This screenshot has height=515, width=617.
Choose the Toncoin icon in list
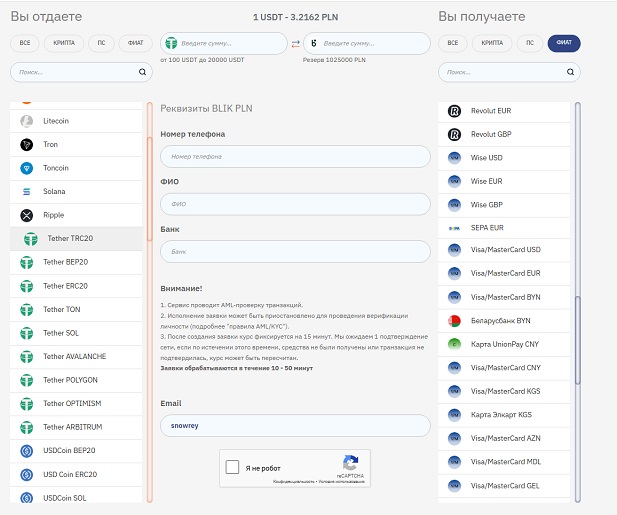pyautogui.click(x=27, y=168)
